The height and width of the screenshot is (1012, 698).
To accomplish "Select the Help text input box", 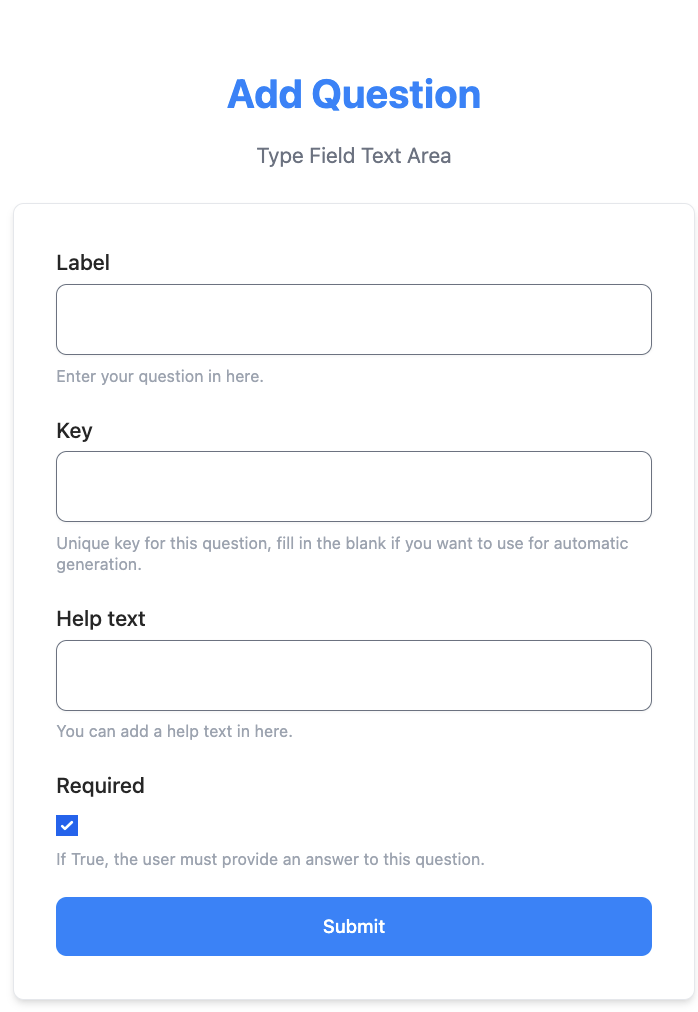I will [x=354, y=676].
